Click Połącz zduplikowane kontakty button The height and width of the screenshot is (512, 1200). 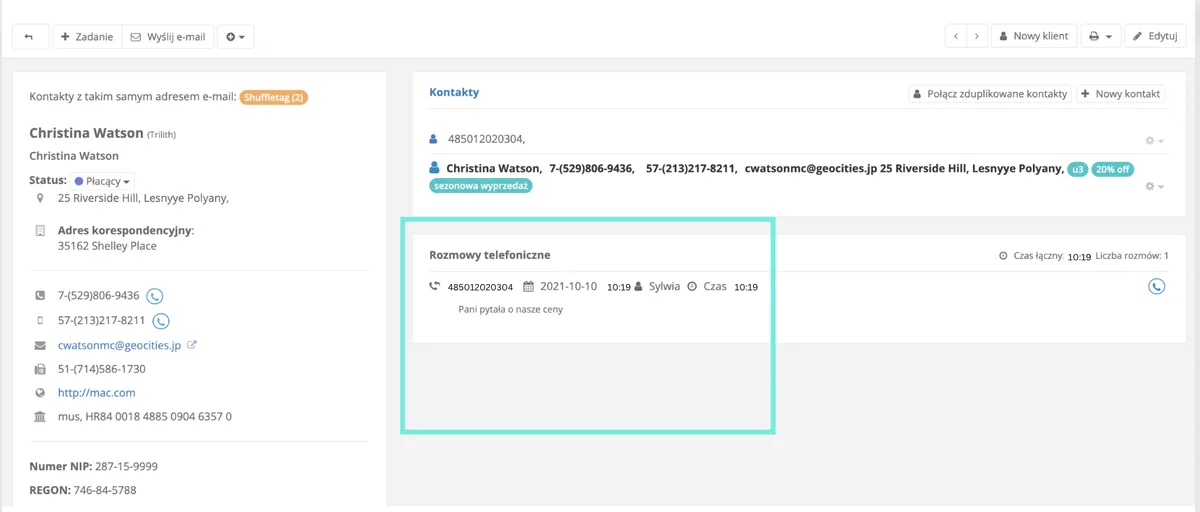(x=989, y=94)
